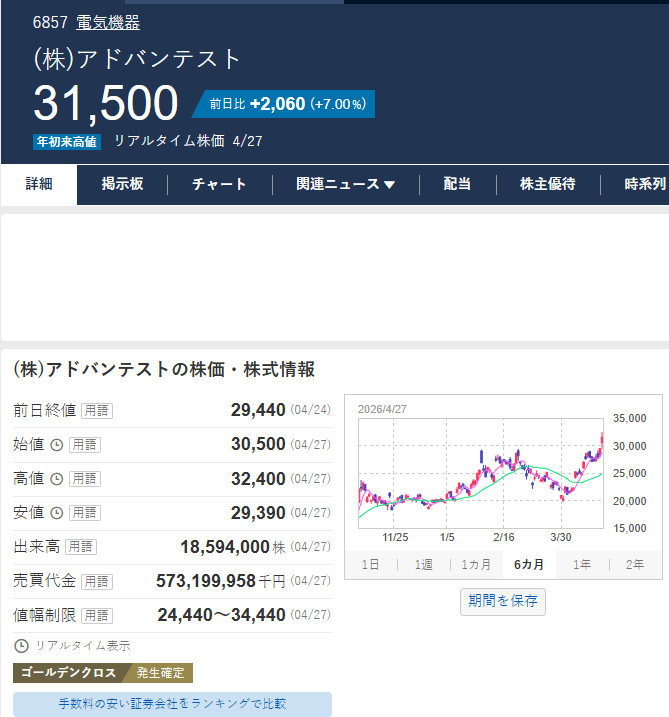The height and width of the screenshot is (717, 669).
Task: Click the 発生確定 label
Action: coord(160,673)
